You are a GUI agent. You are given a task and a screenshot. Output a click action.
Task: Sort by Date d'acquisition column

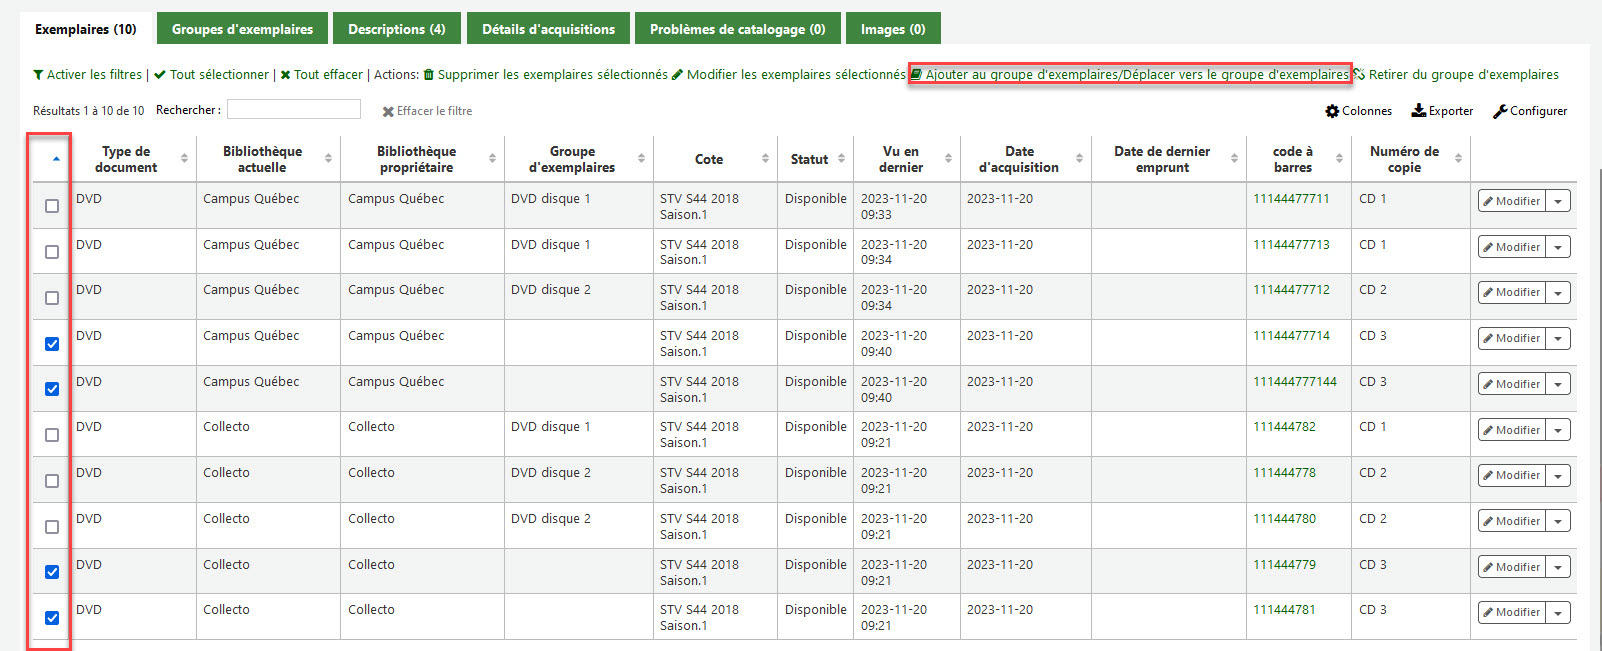(x=1025, y=159)
